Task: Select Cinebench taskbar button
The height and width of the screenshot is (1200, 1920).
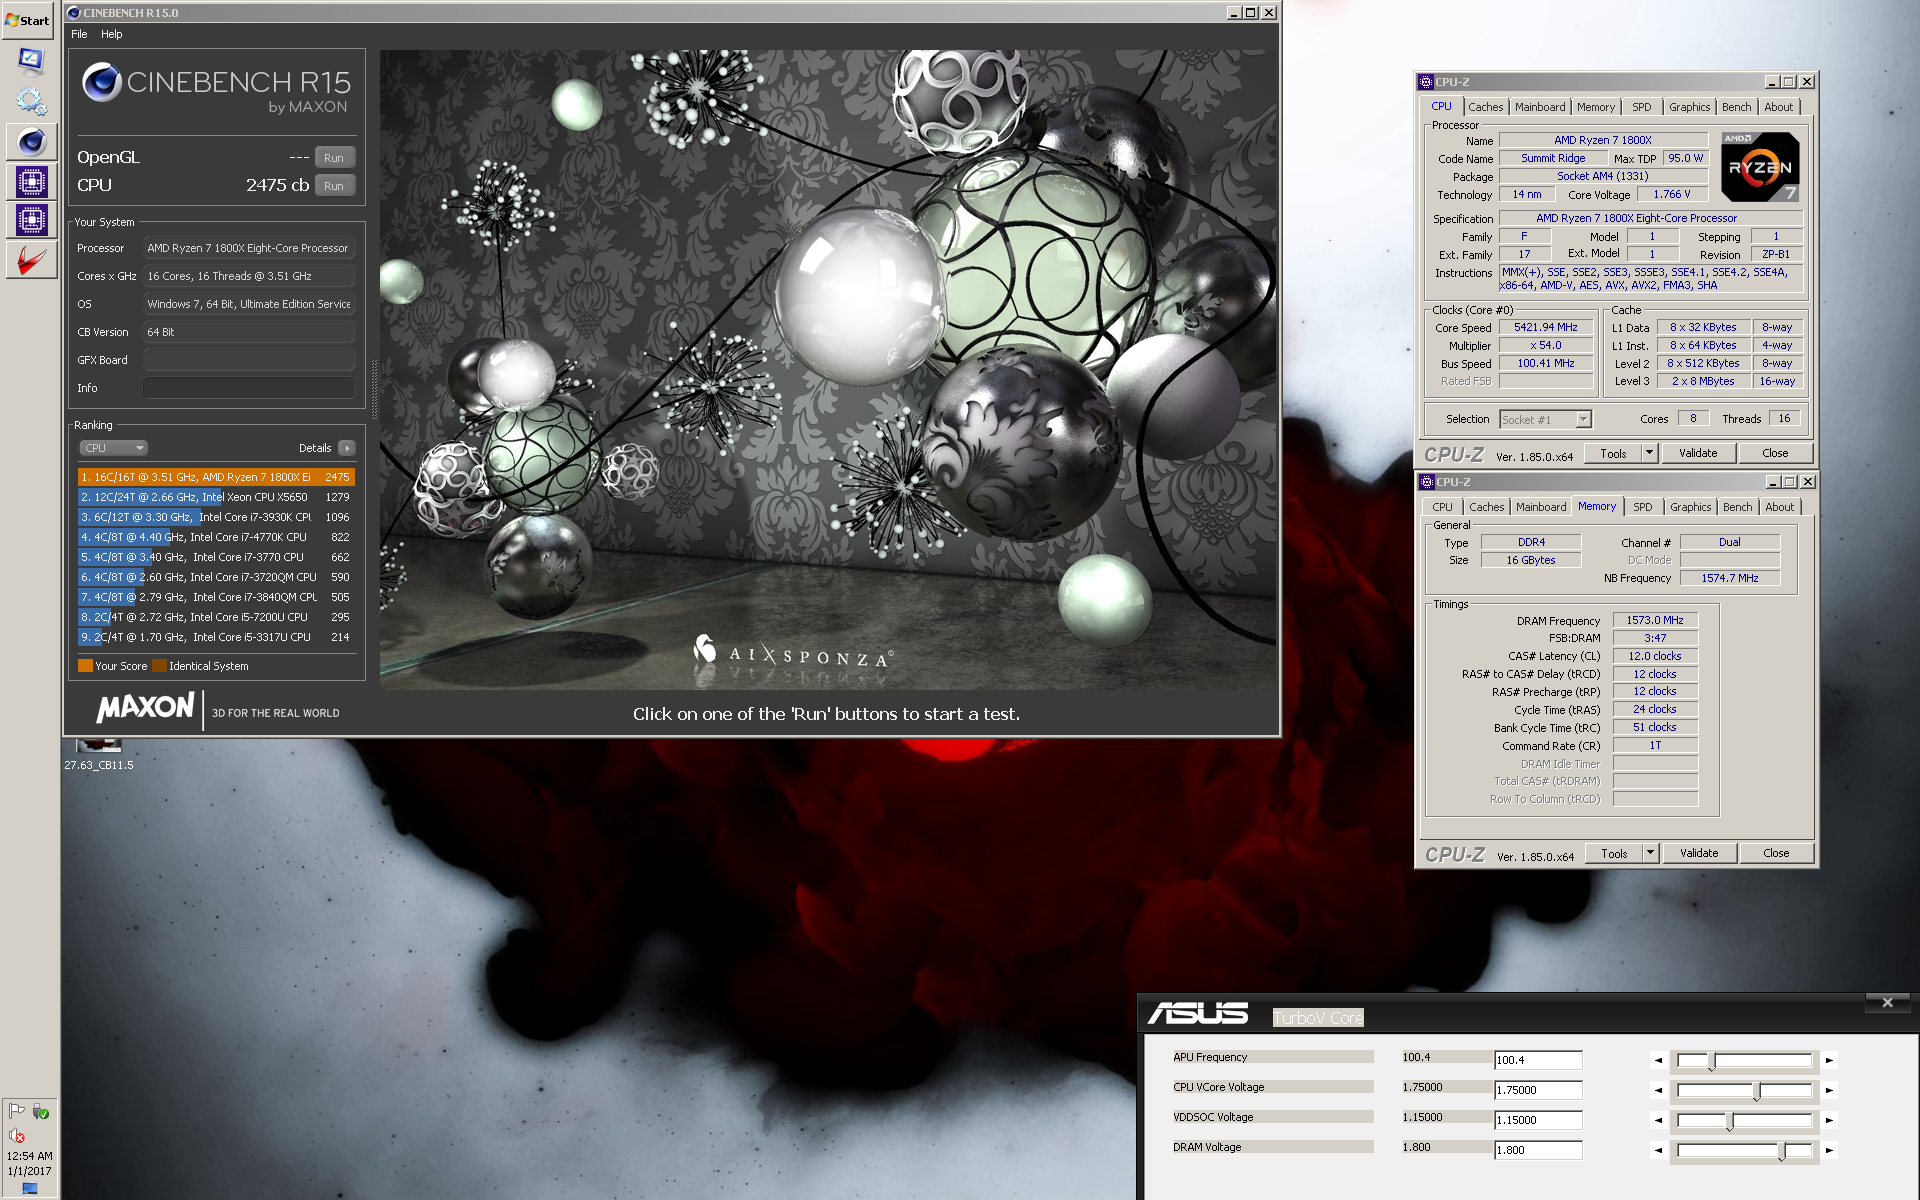Action: pos(31,142)
